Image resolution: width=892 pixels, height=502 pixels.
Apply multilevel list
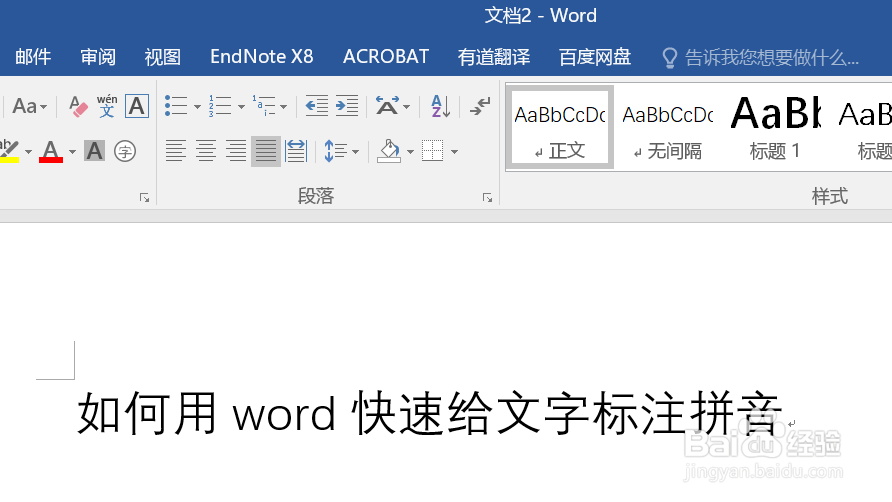(x=264, y=106)
